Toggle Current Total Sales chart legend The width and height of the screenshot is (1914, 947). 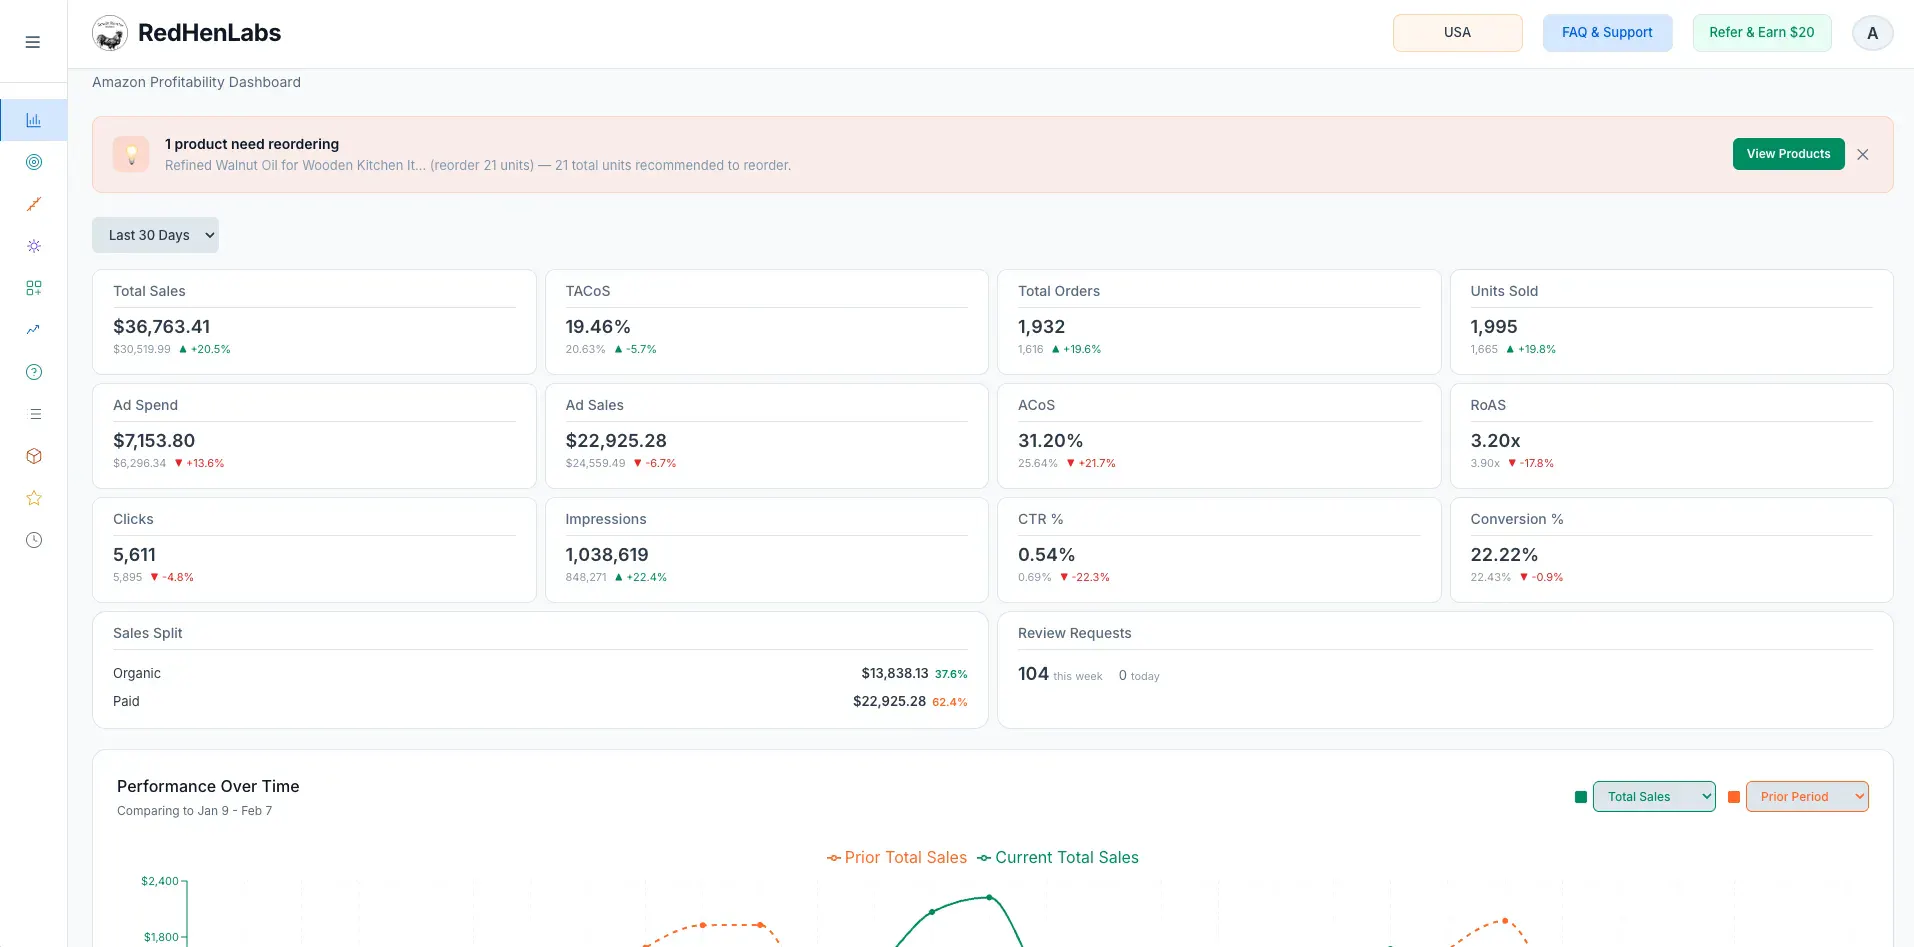tap(1058, 858)
